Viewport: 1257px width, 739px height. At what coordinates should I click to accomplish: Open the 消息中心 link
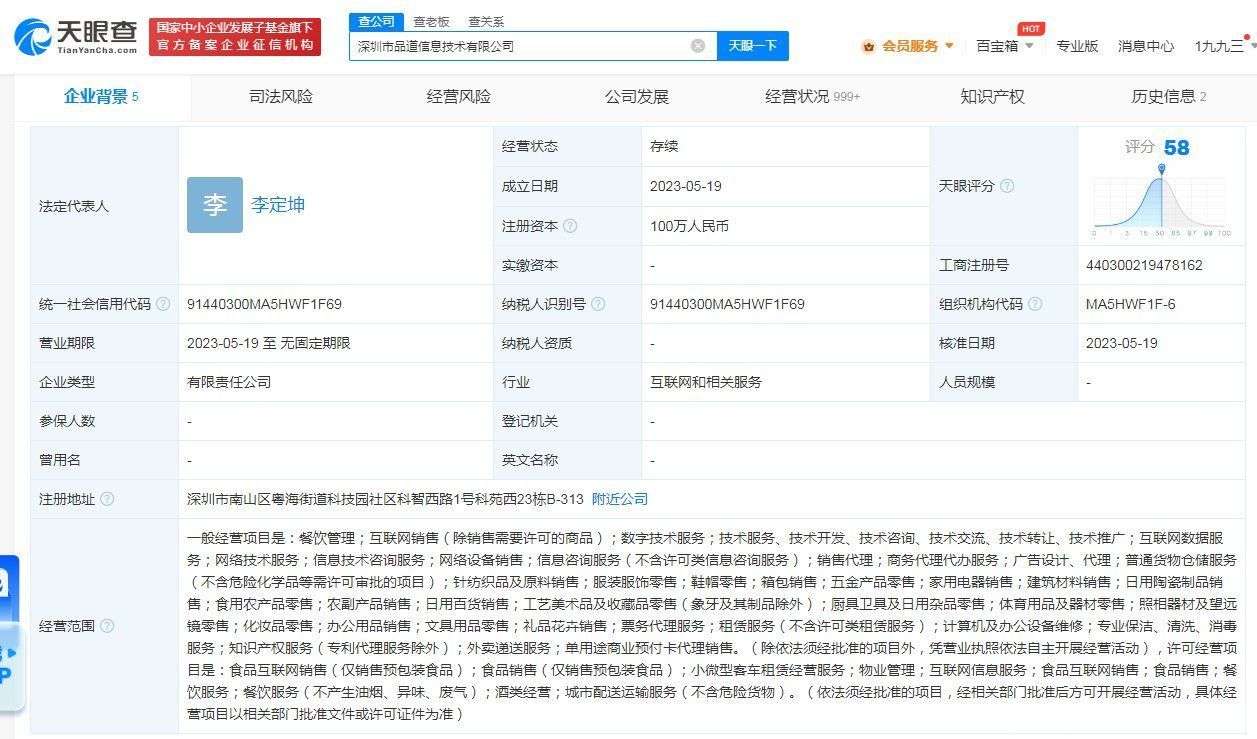click(x=1146, y=46)
